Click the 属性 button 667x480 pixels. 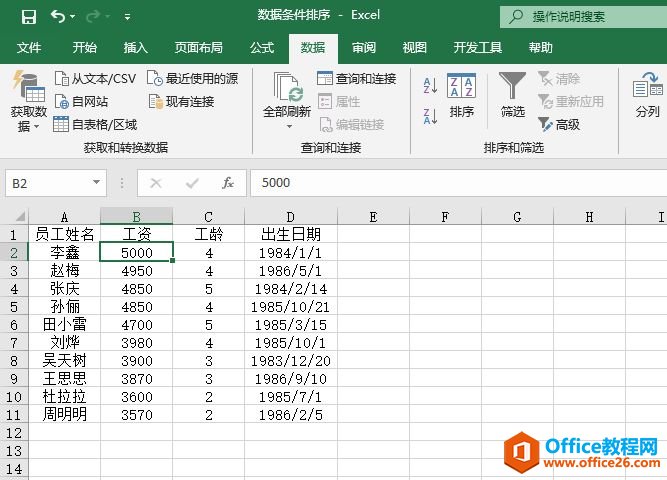[x=339, y=102]
